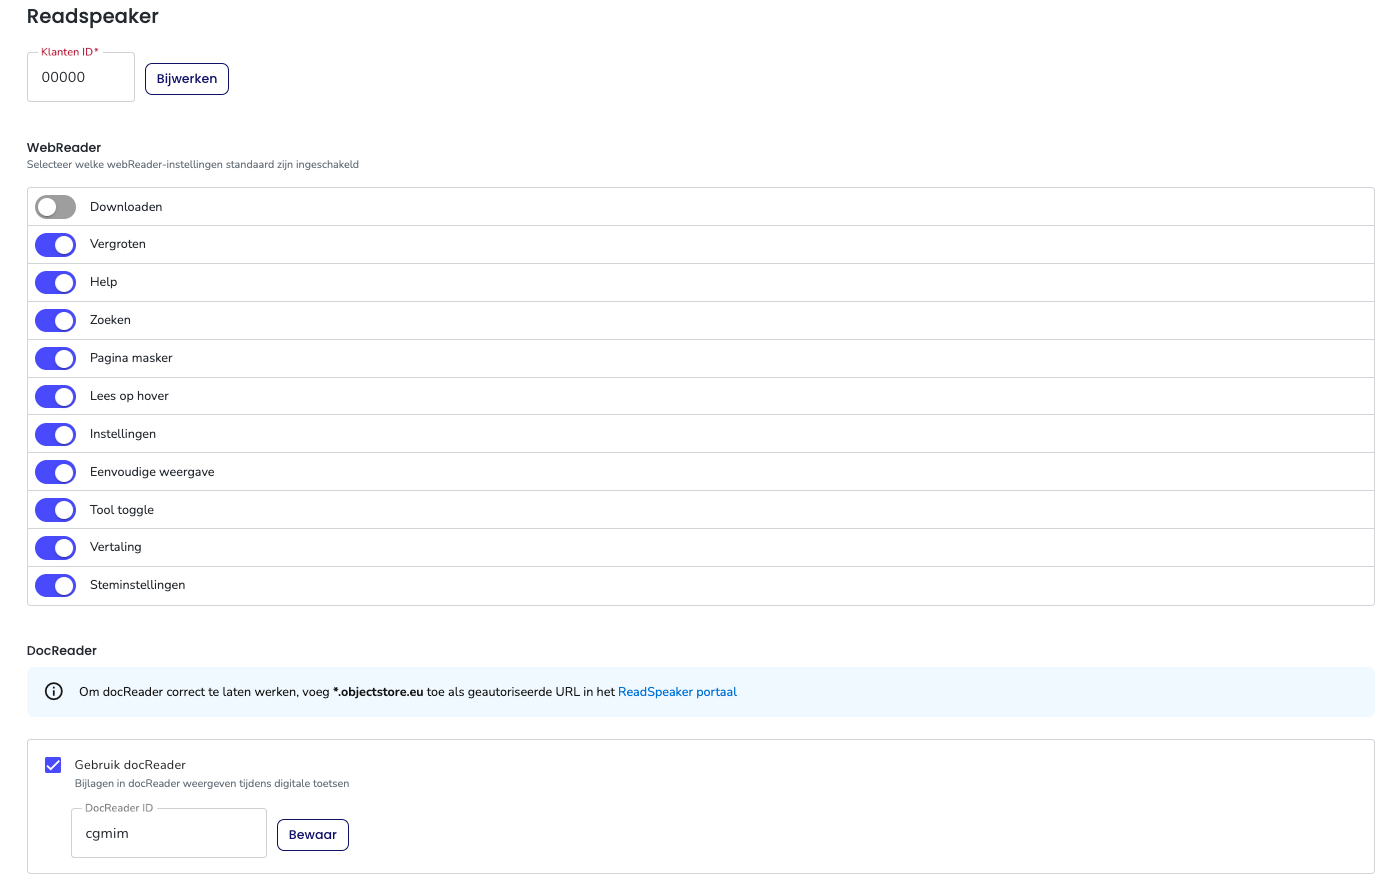Click the Vergroten row label

coord(118,244)
